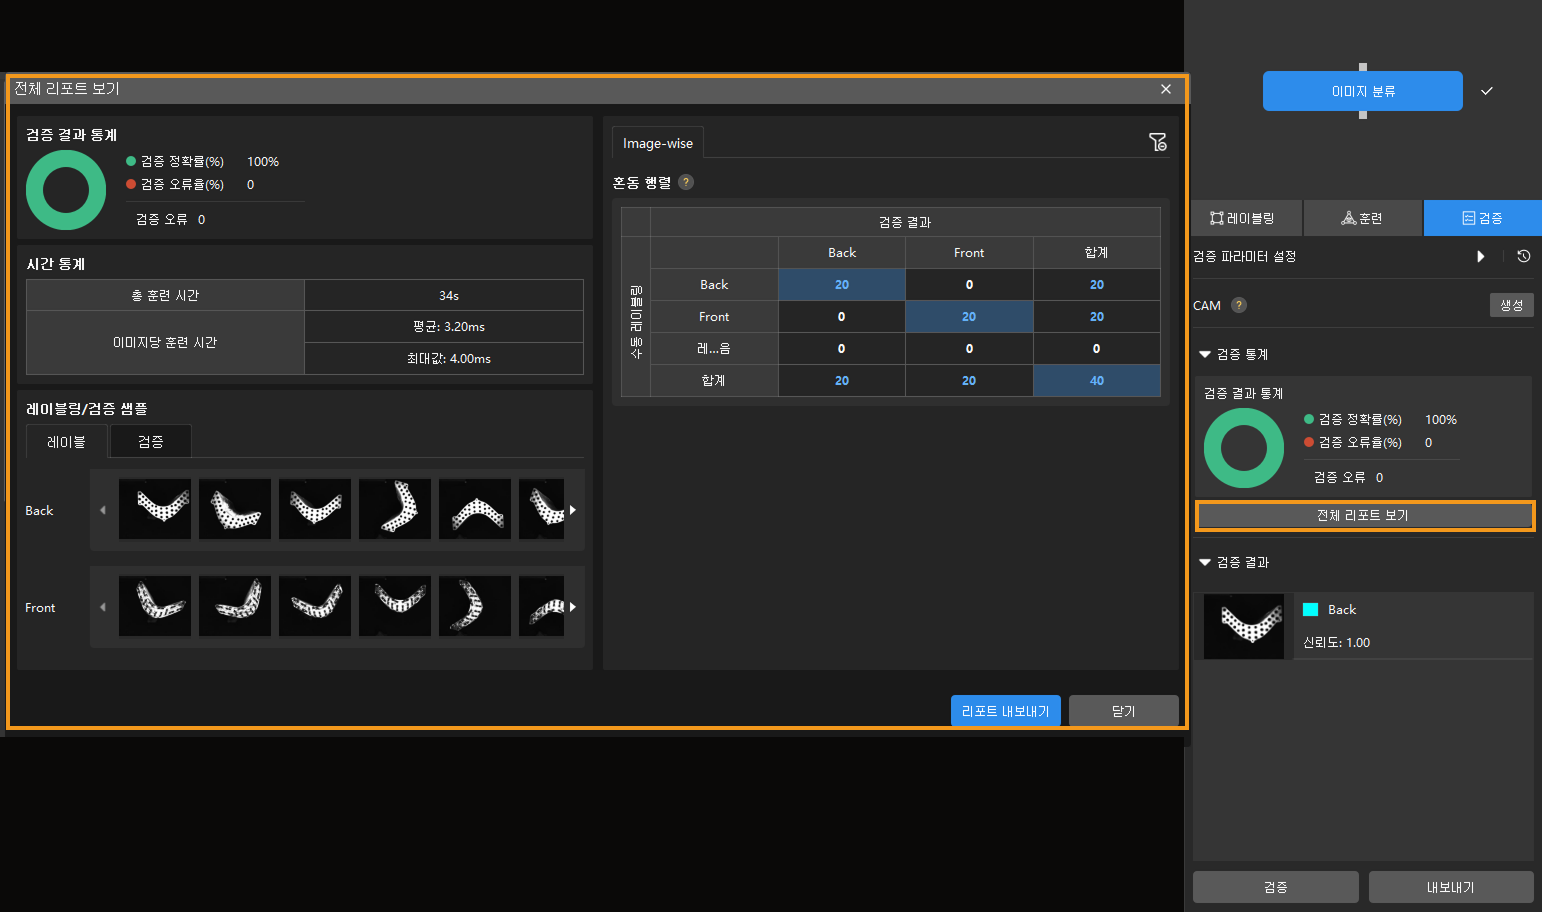Click the reset history icon beside validation parameters
This screenshot has height=912, width=1542.
(x=1523, y=256)
